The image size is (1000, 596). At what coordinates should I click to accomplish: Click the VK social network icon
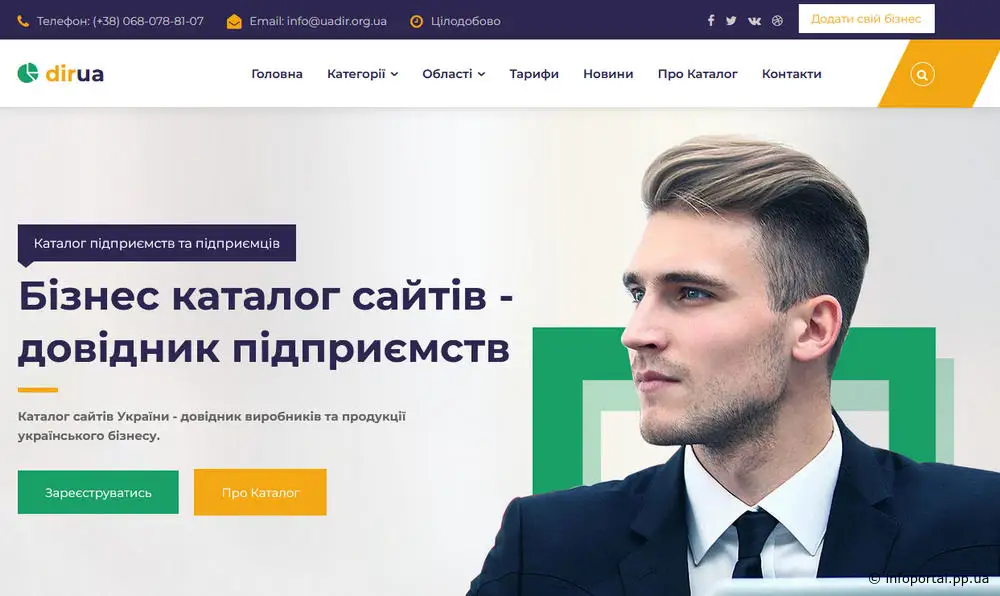[754, 21]
